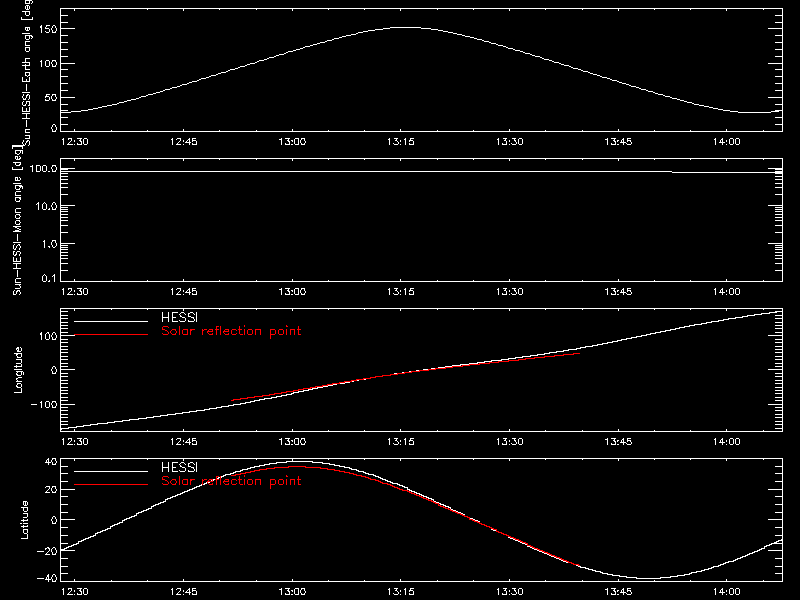Click 13:00 label under Longitude plot
The width and height of the screenshot is (800, 600).
pyautogui.click(x=292, y=441)
